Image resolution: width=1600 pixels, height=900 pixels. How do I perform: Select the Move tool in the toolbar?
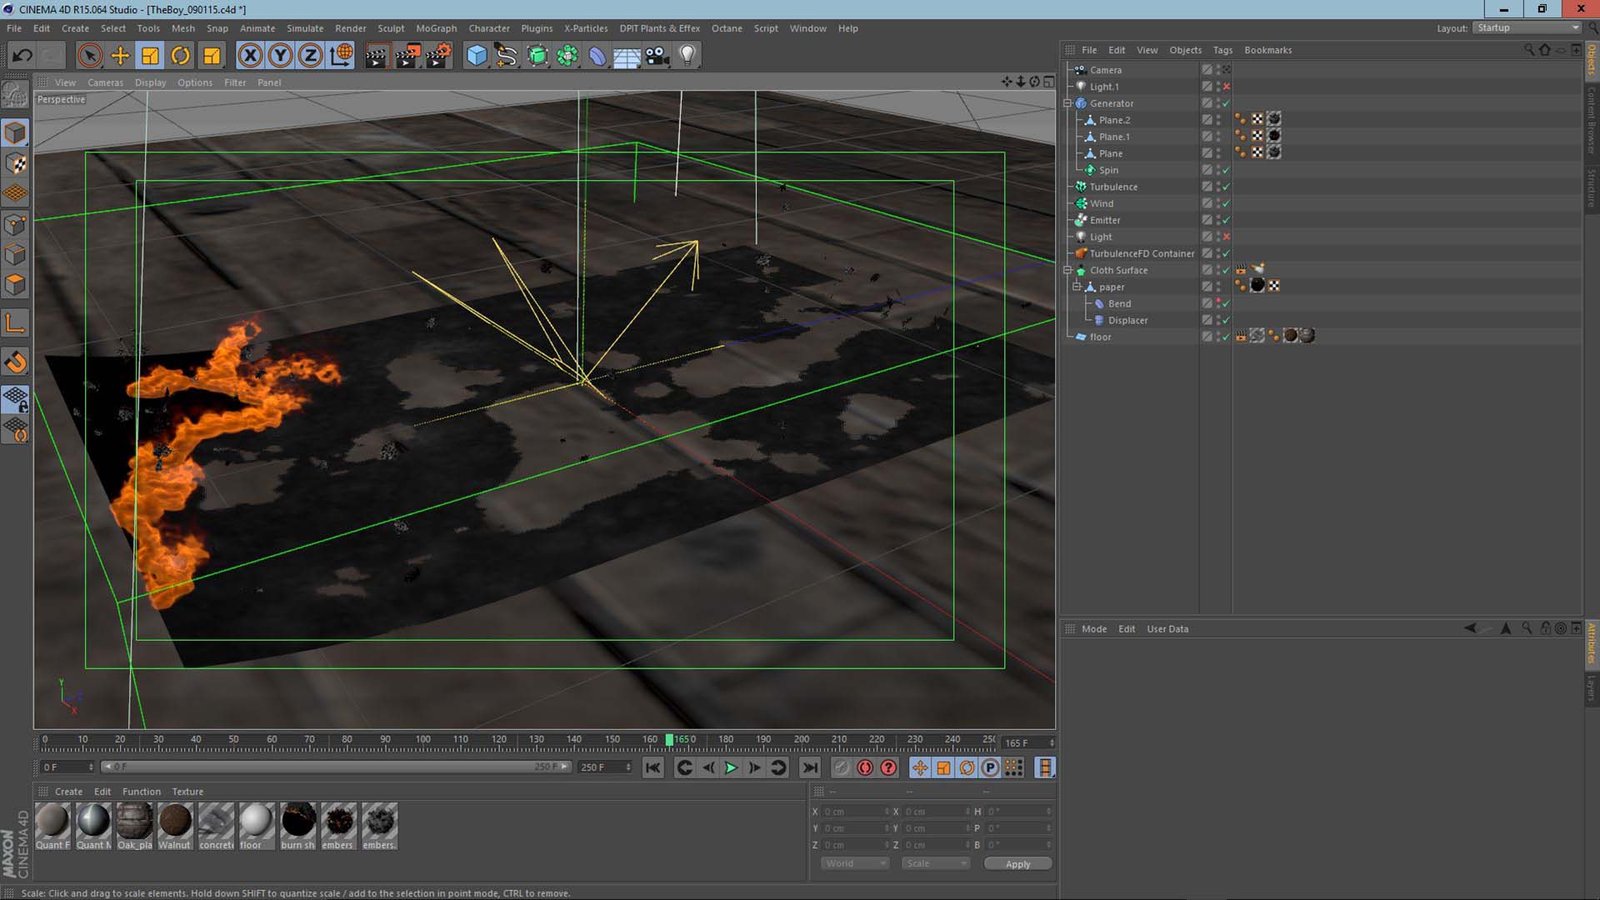(120, 56)
